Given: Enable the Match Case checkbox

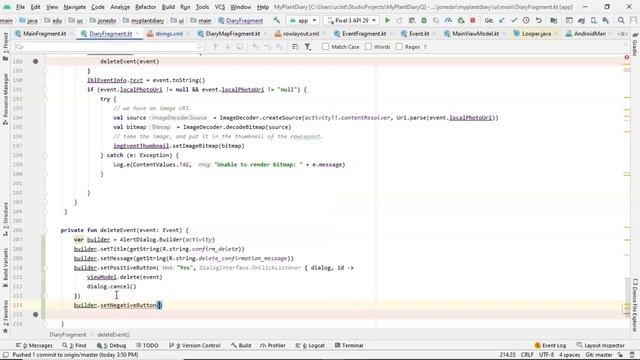Looking at the screenshot, I should [x=325, y=47].
